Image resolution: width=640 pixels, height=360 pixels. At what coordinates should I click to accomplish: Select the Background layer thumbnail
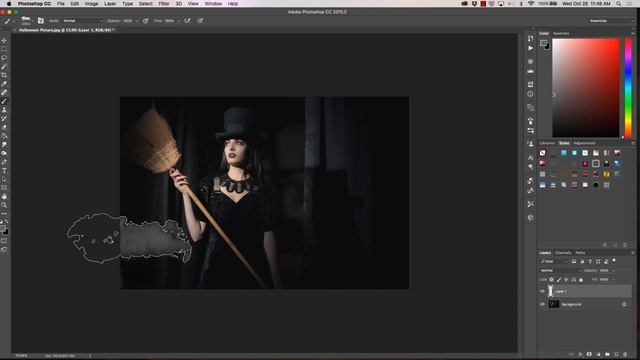pos(554,304)
